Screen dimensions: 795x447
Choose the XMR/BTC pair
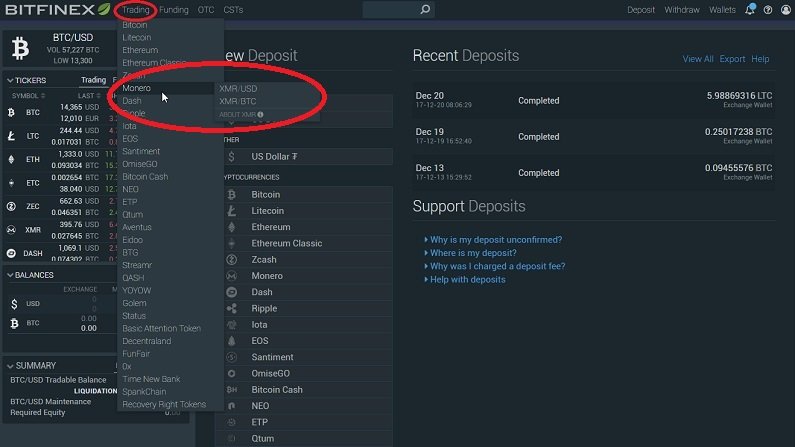(x=237, y=101)
